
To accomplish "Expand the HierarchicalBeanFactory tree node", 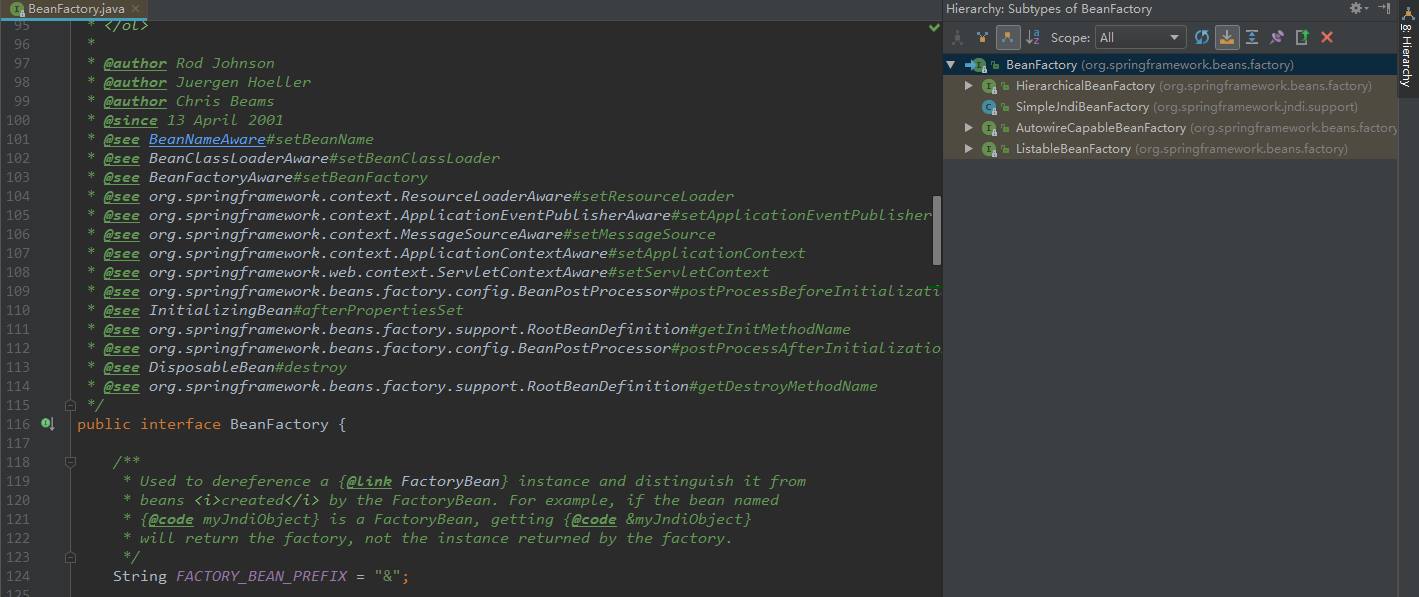I will tap(968, 86).
